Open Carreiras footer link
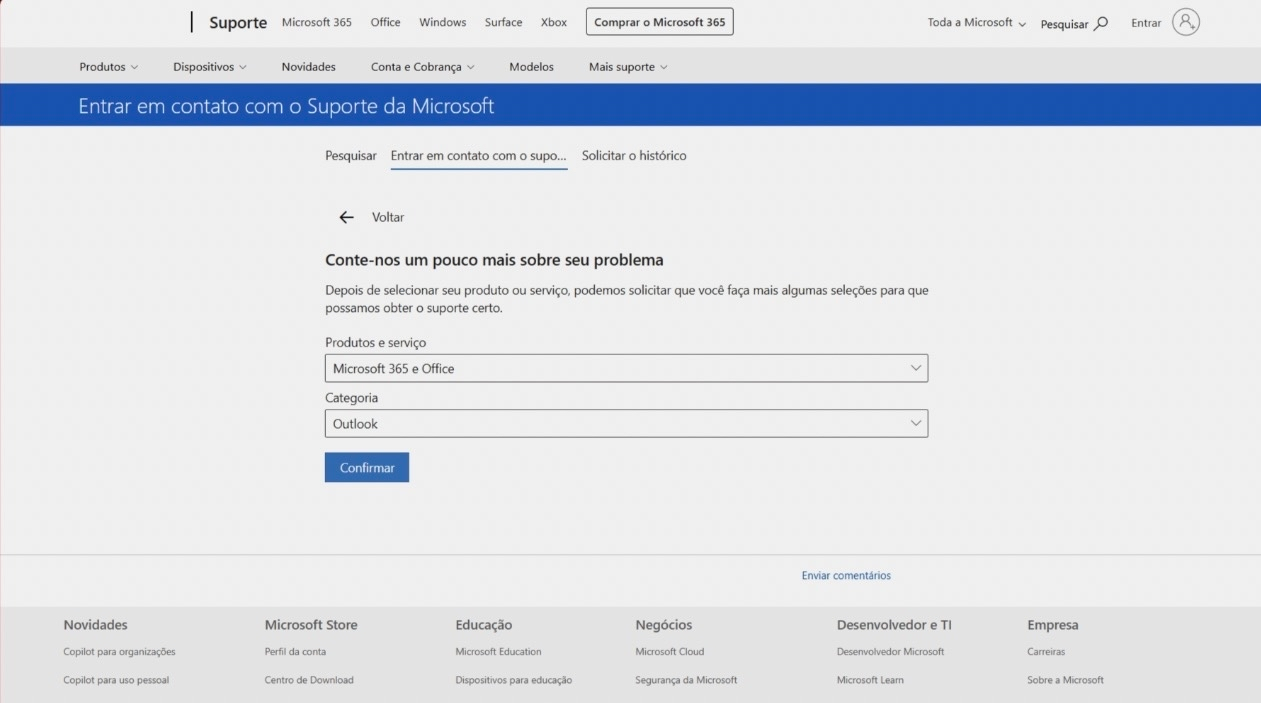 coord(1046,652)
